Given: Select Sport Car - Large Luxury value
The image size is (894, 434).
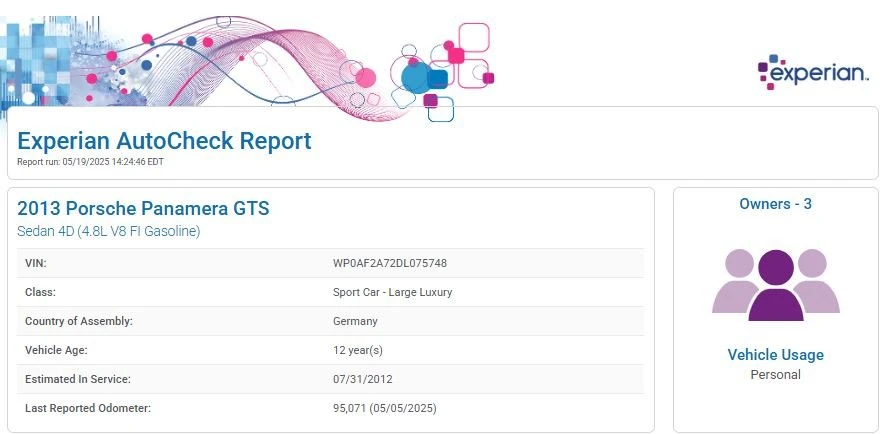Looking at the screenshot, I should 392,293.
